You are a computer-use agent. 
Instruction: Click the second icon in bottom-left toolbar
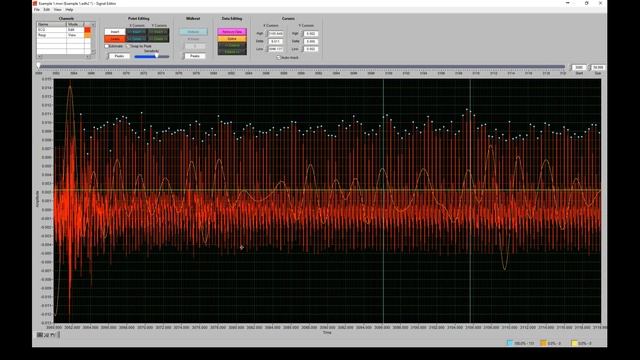pyautogui.click(x=46, y=335)
